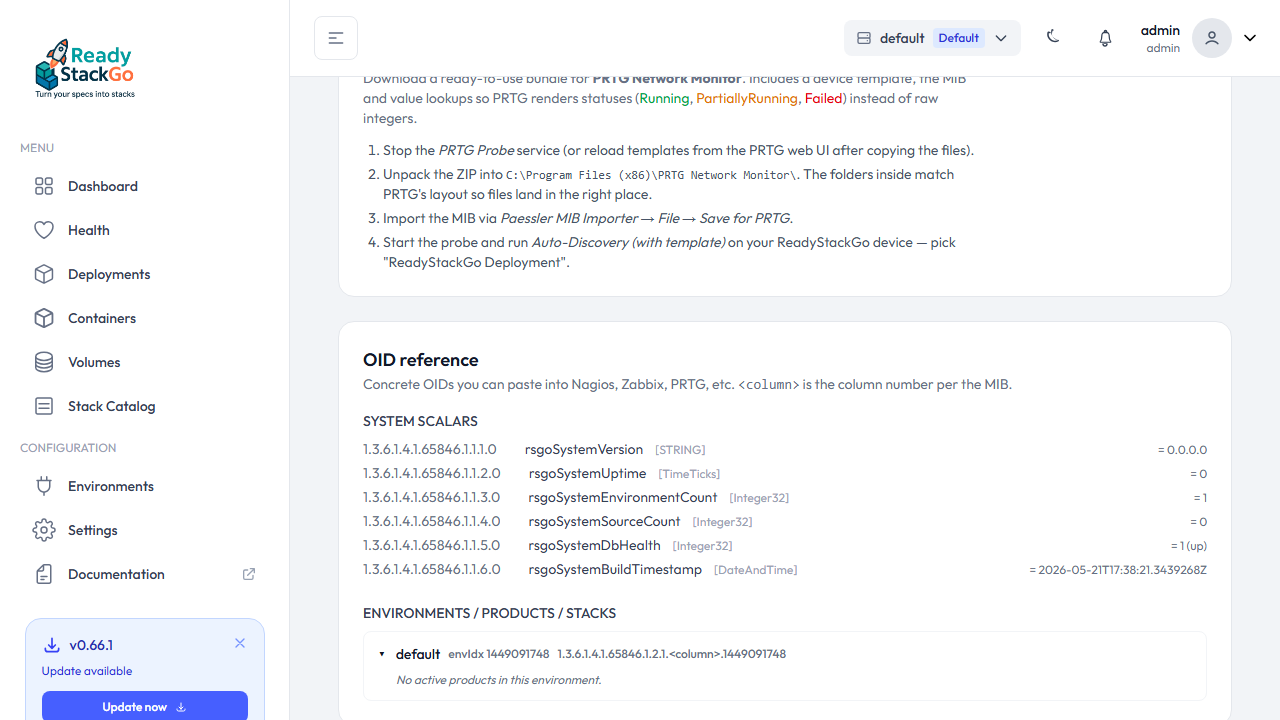Click rsgoSystemDbHealth name

pos(595,546)
